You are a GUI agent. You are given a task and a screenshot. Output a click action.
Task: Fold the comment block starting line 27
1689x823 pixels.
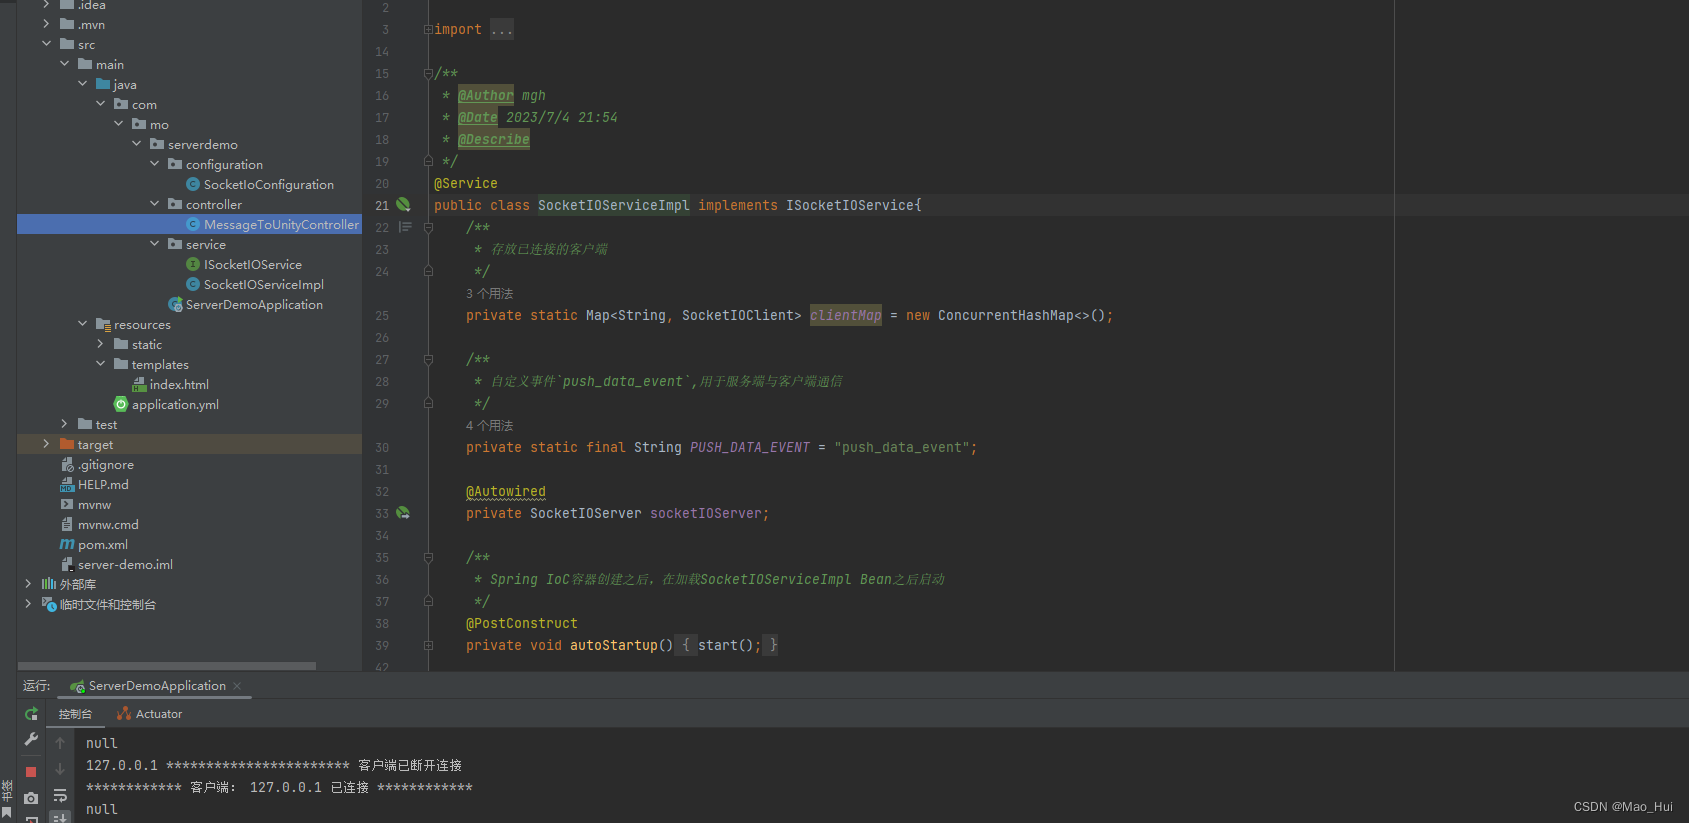click(x=428, y=360)
